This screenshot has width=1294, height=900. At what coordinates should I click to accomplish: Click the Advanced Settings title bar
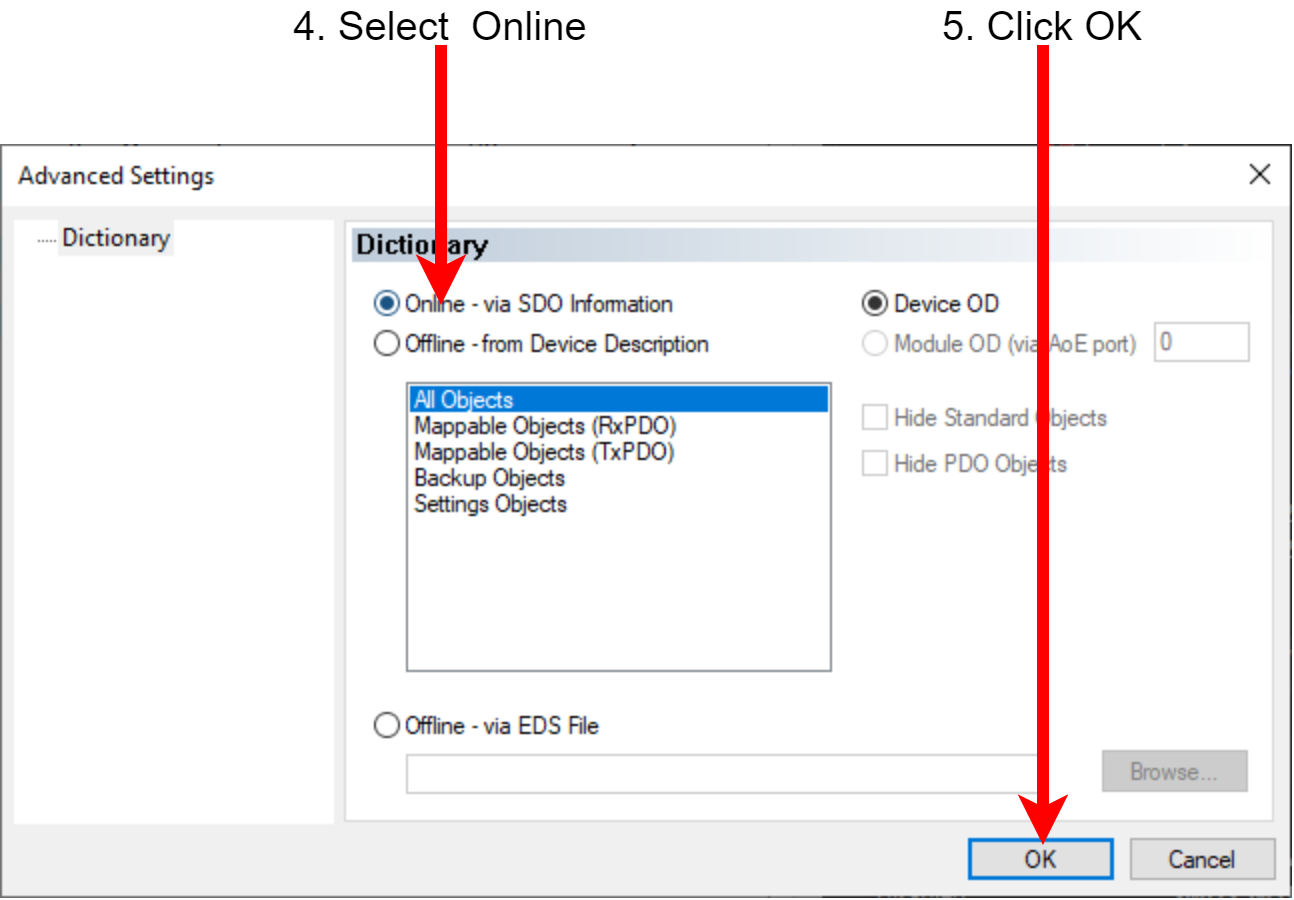600,176
